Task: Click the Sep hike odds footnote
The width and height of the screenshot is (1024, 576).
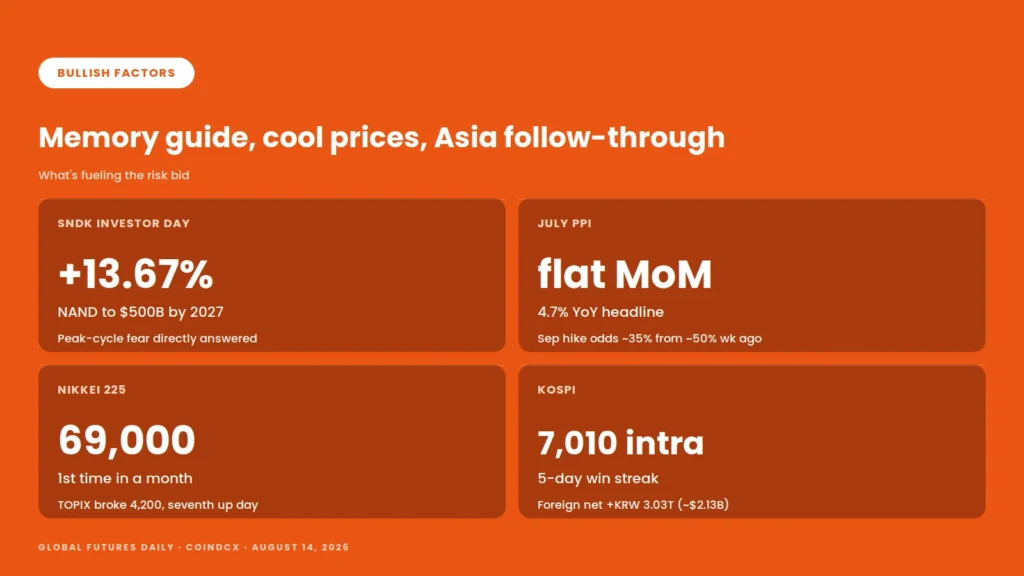Action: point(650,338)
